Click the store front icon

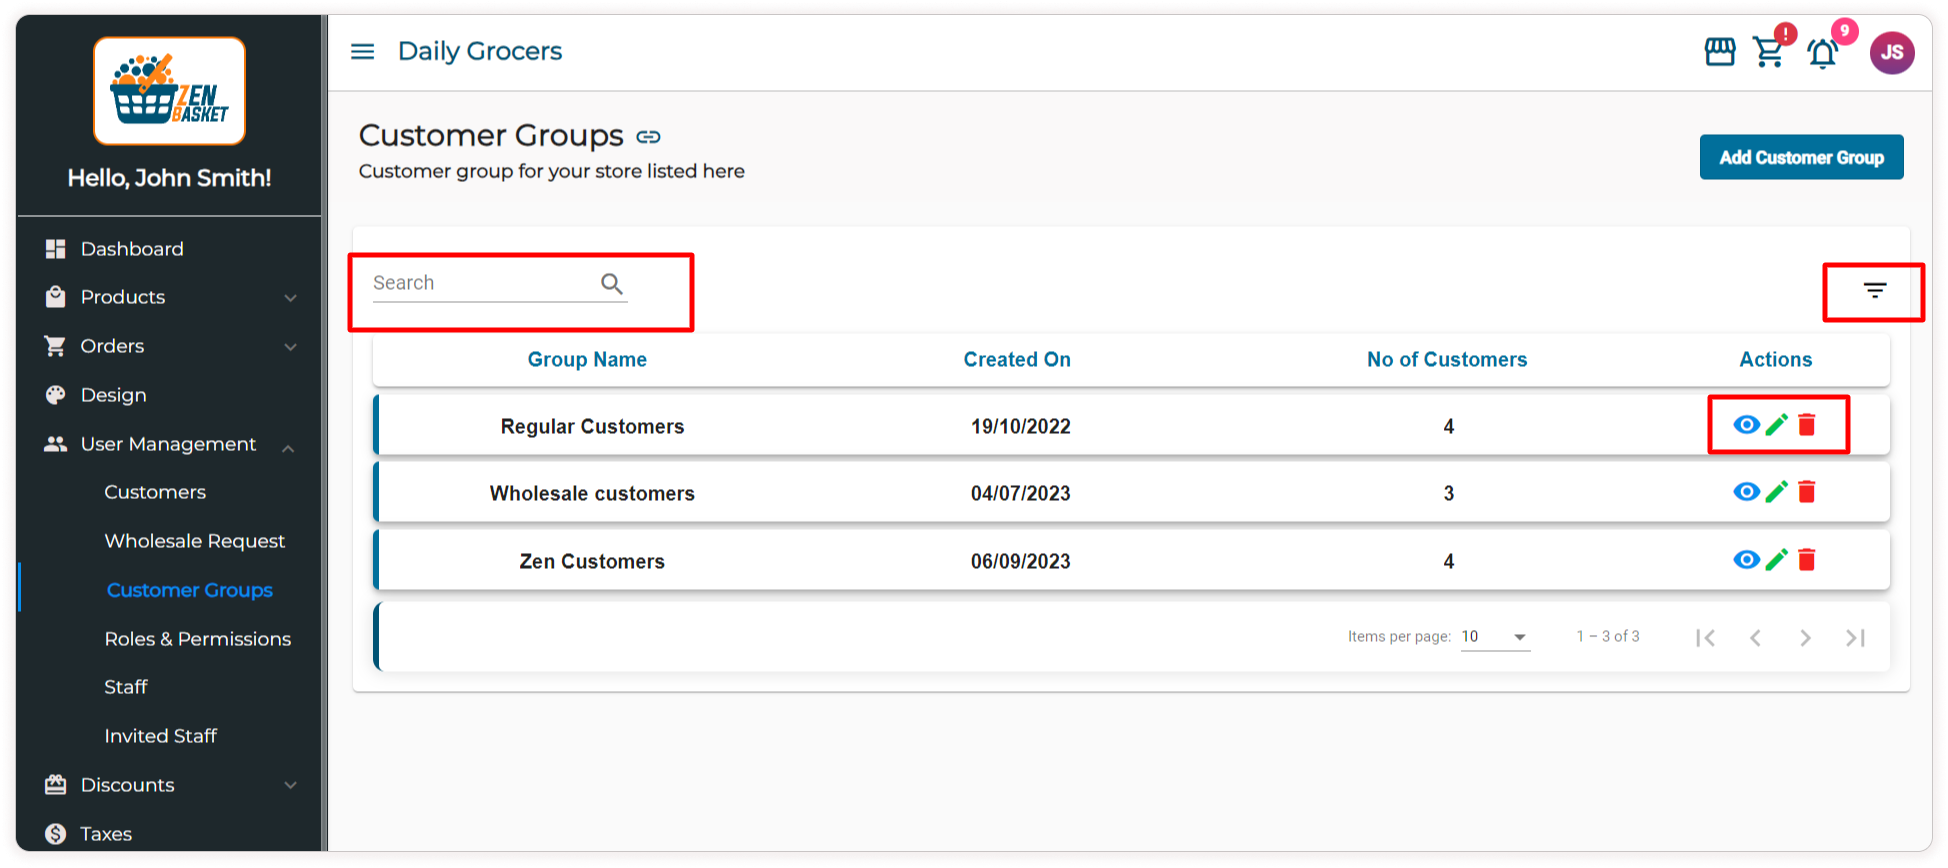1719,52
